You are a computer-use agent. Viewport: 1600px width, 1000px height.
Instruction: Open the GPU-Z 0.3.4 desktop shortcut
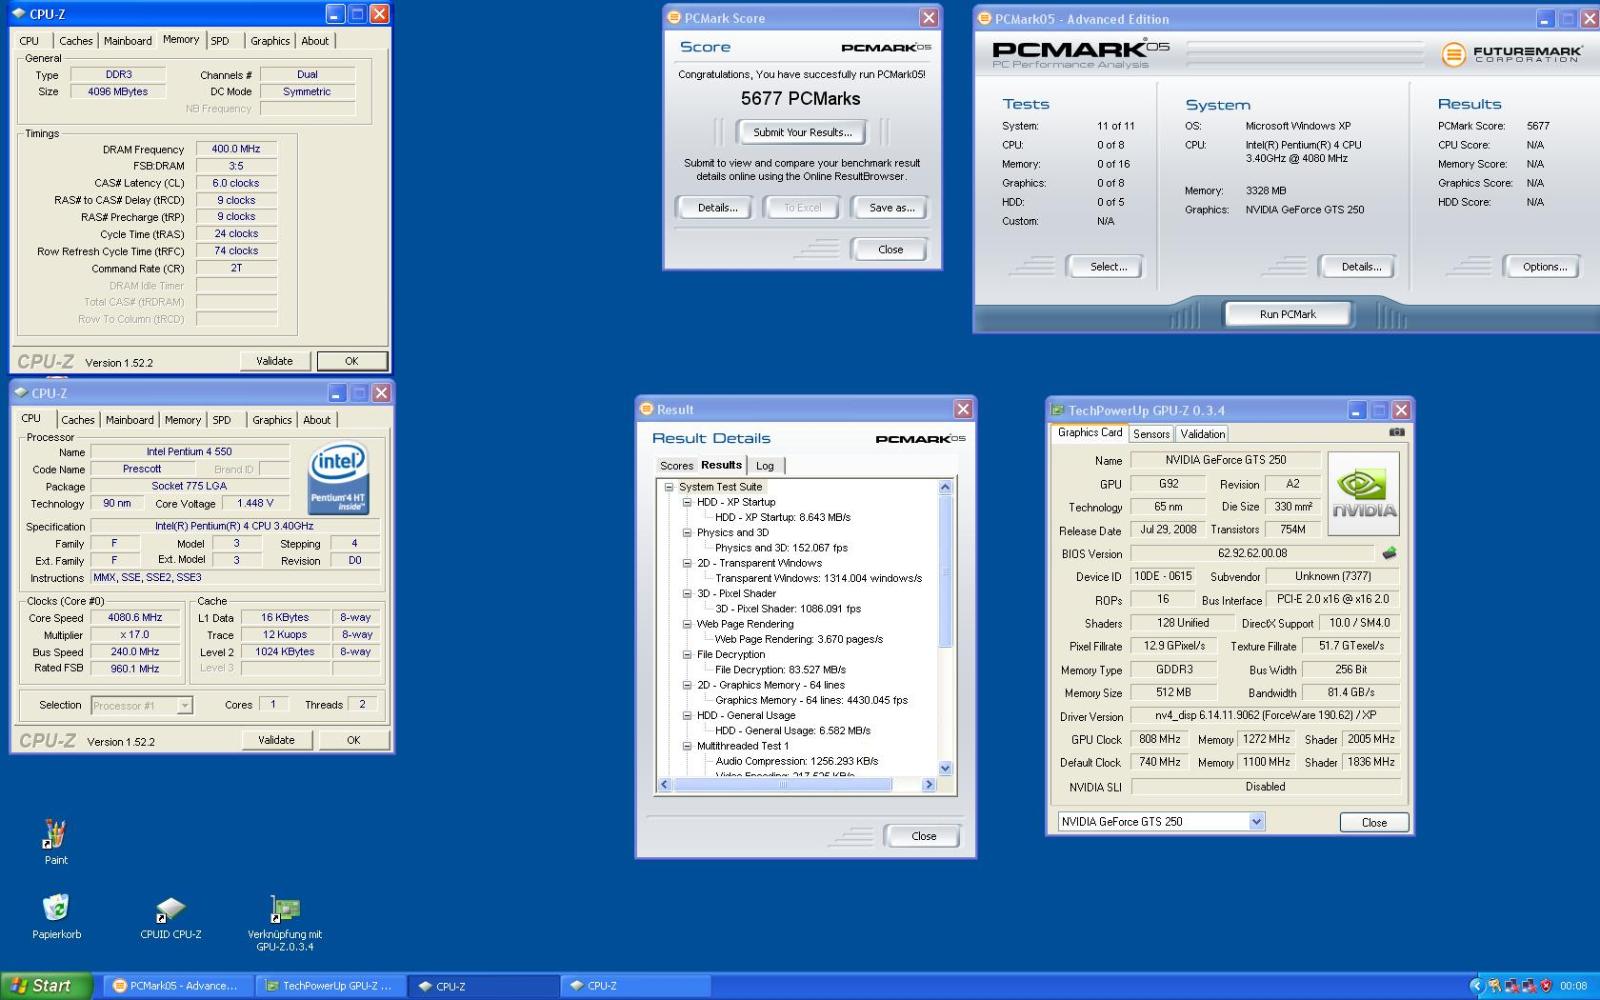point(285,921)
